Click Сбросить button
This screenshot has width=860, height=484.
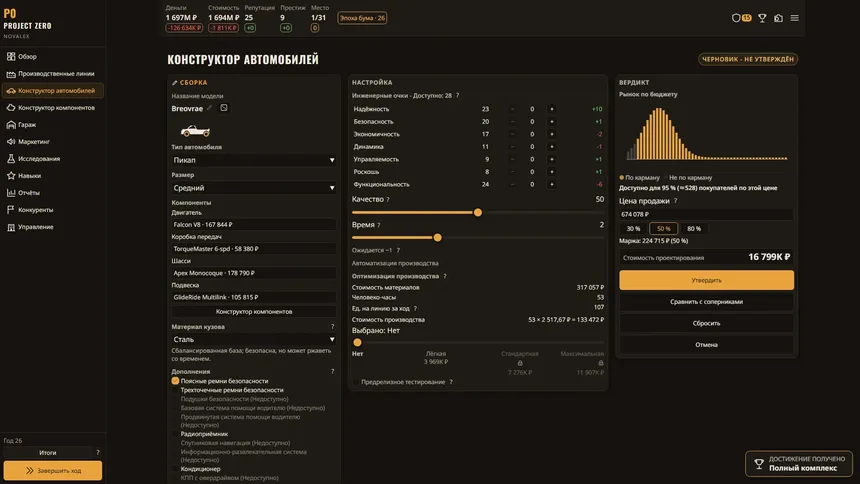pos(706,323)
